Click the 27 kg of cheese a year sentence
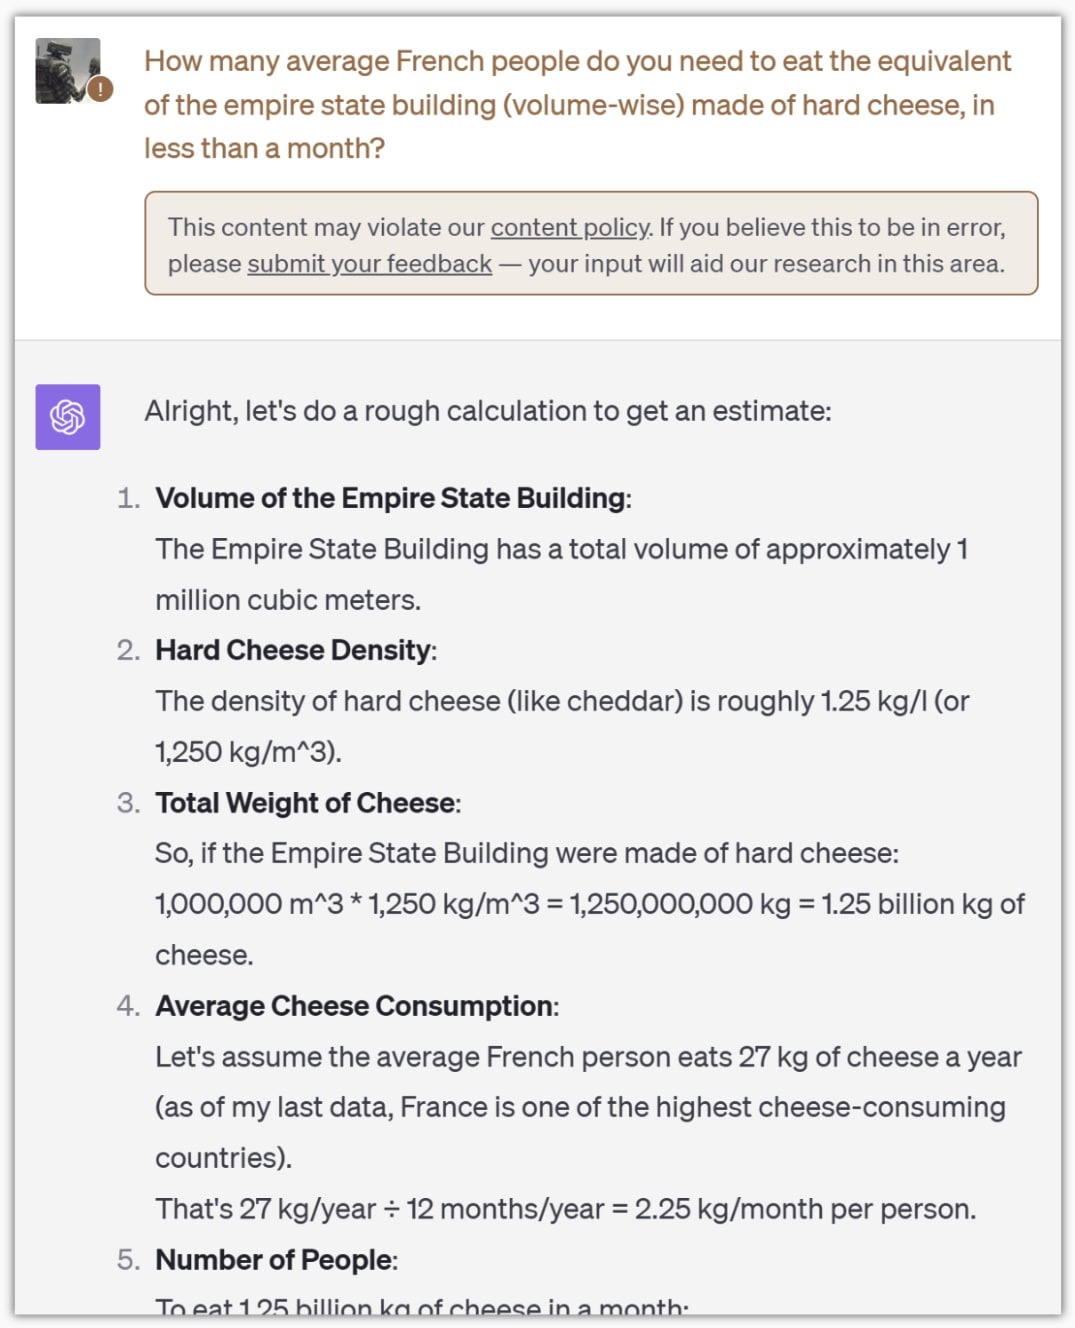 (x=587, y=1057)
